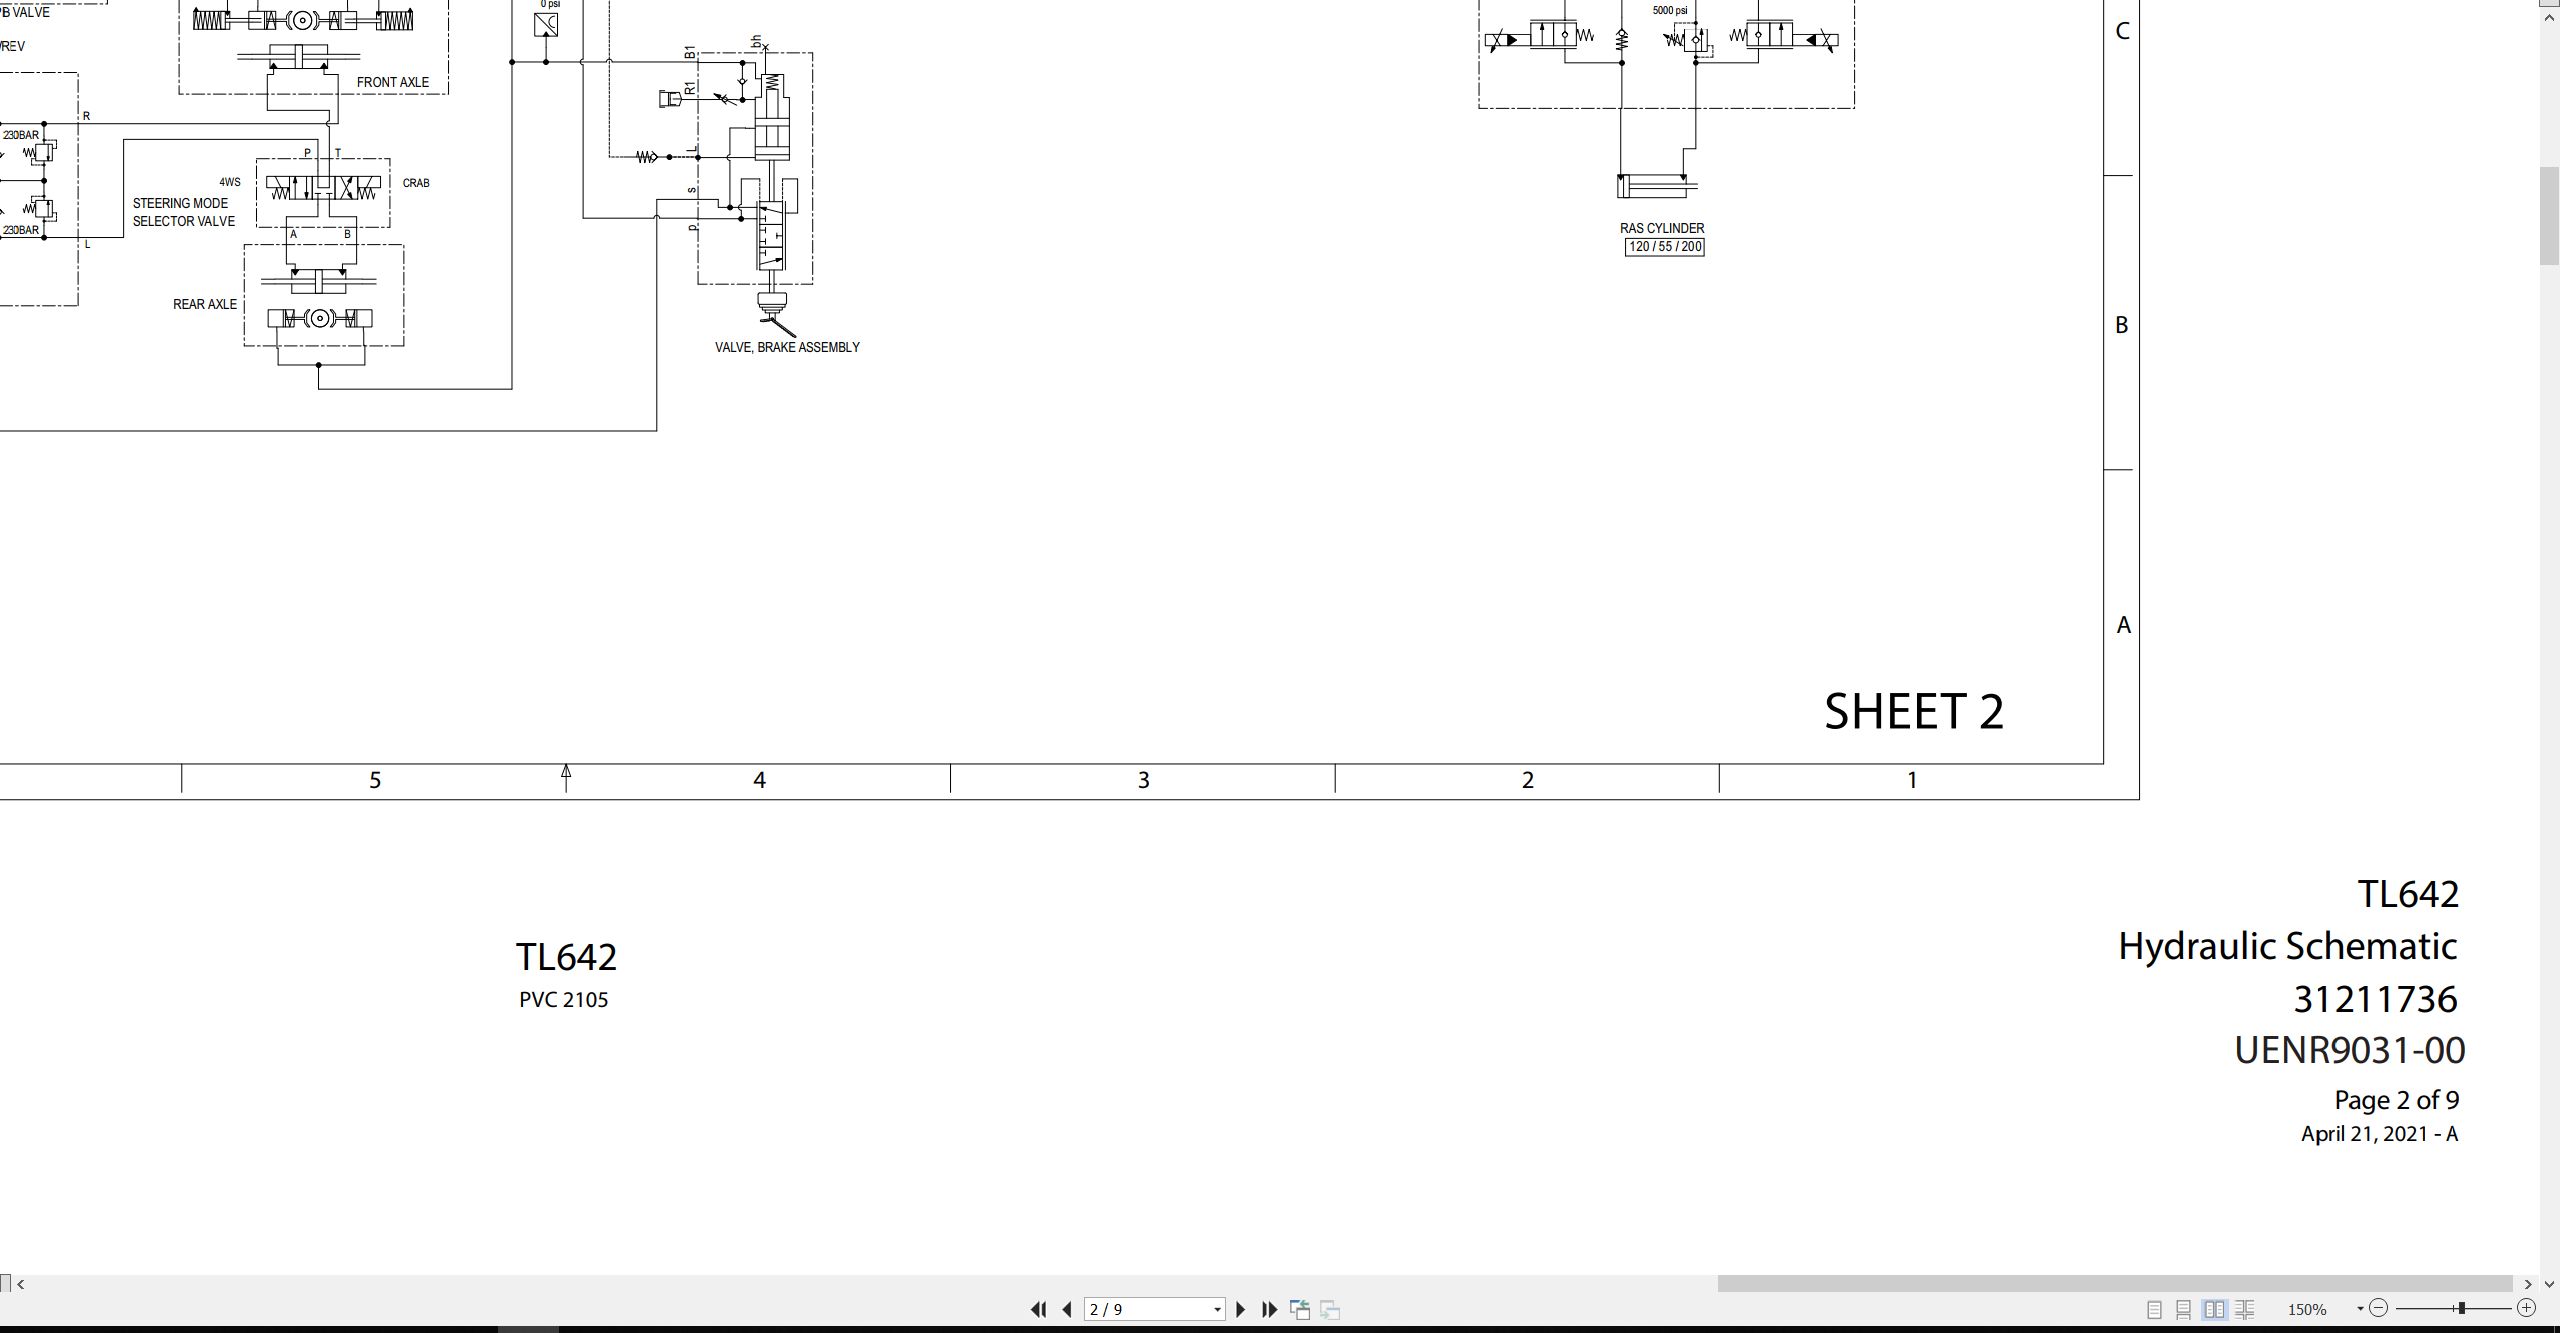Click the CRAB label beside the selector valve
This screenshot has width=2560, height=1333.
[416, 183]
